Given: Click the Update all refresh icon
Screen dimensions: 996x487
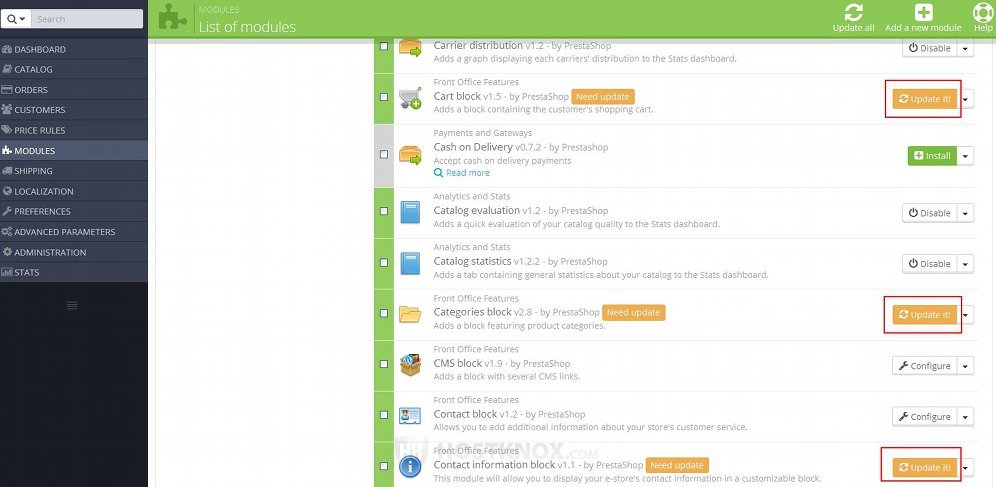Looking at the screenshot, I should 853,13.
